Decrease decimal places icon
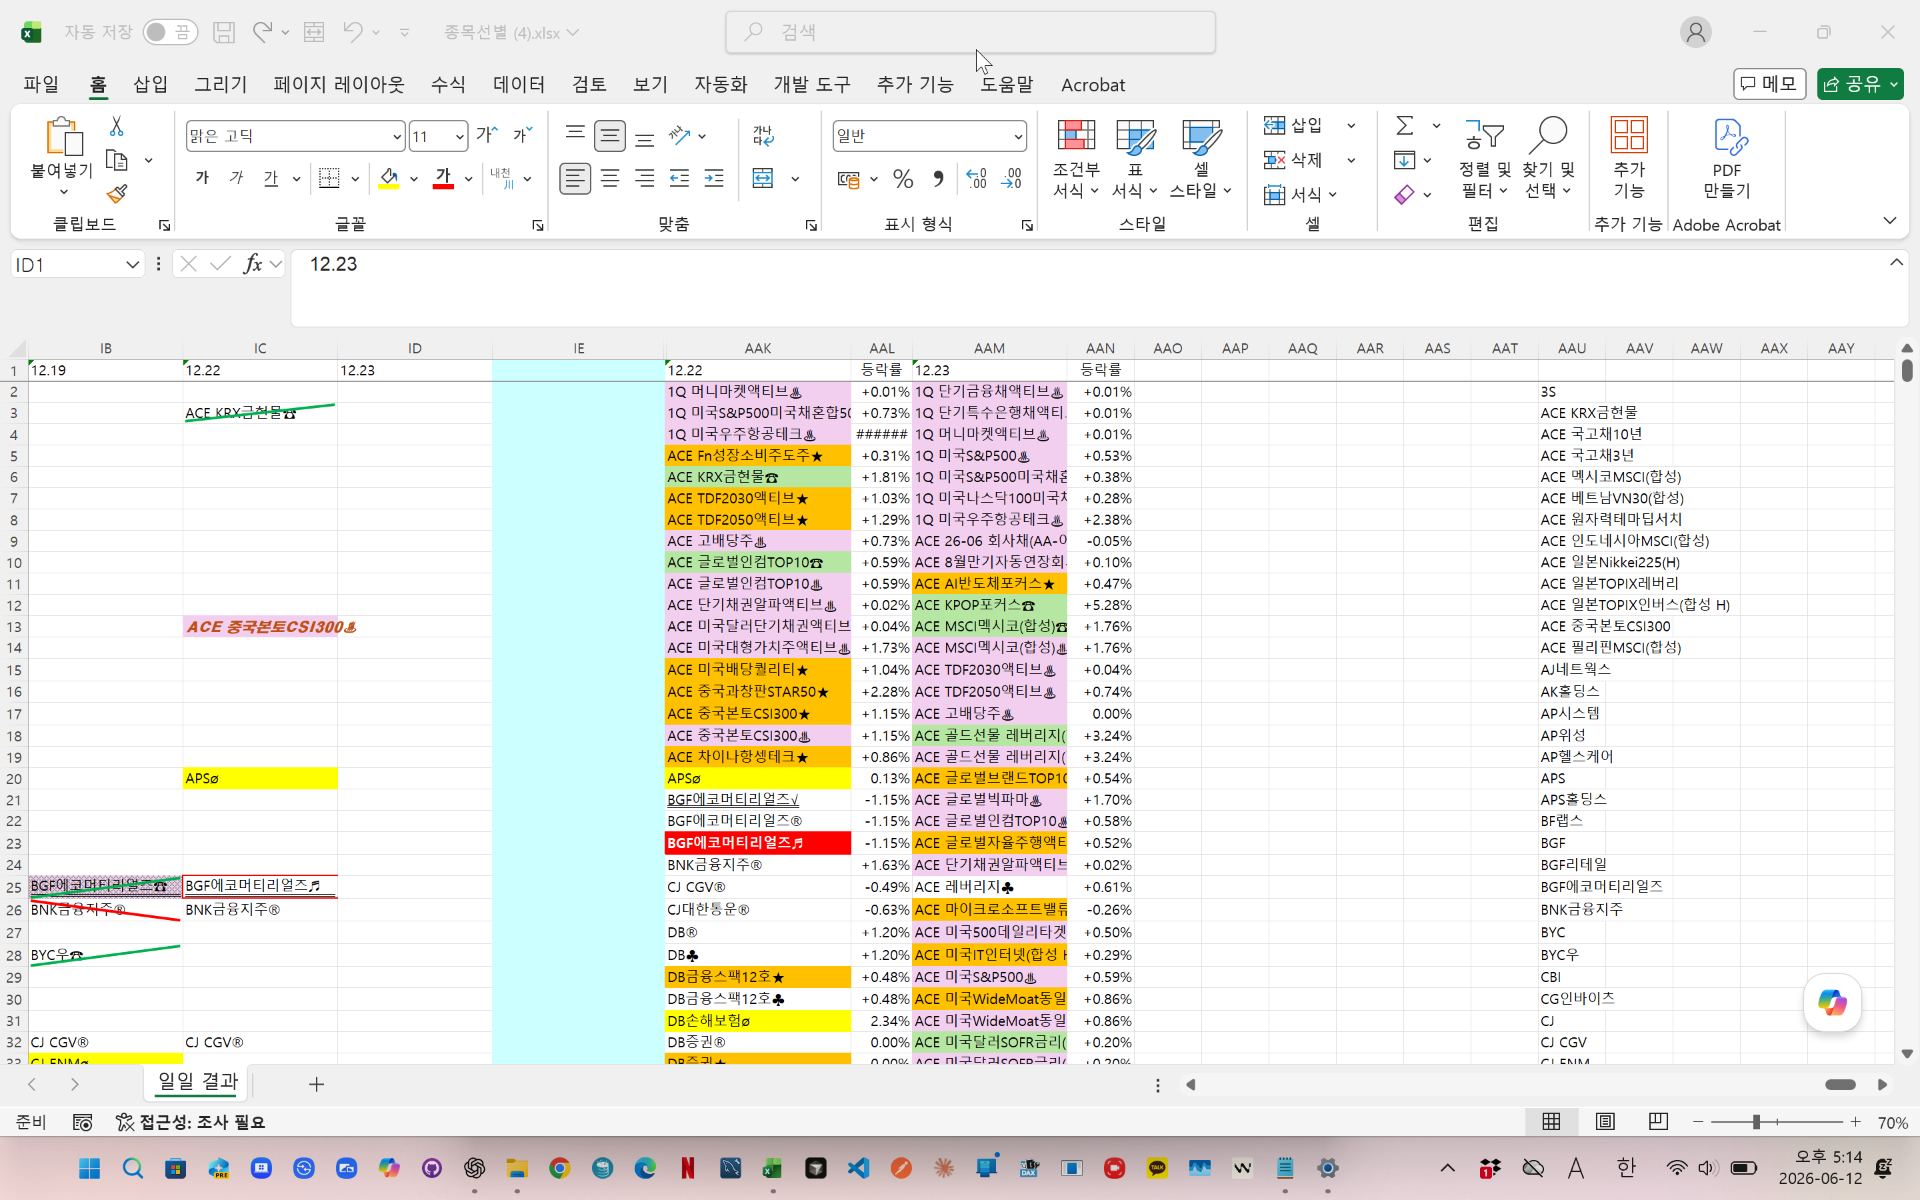The image size is (1920, 1200). (x=1012, y=179)
